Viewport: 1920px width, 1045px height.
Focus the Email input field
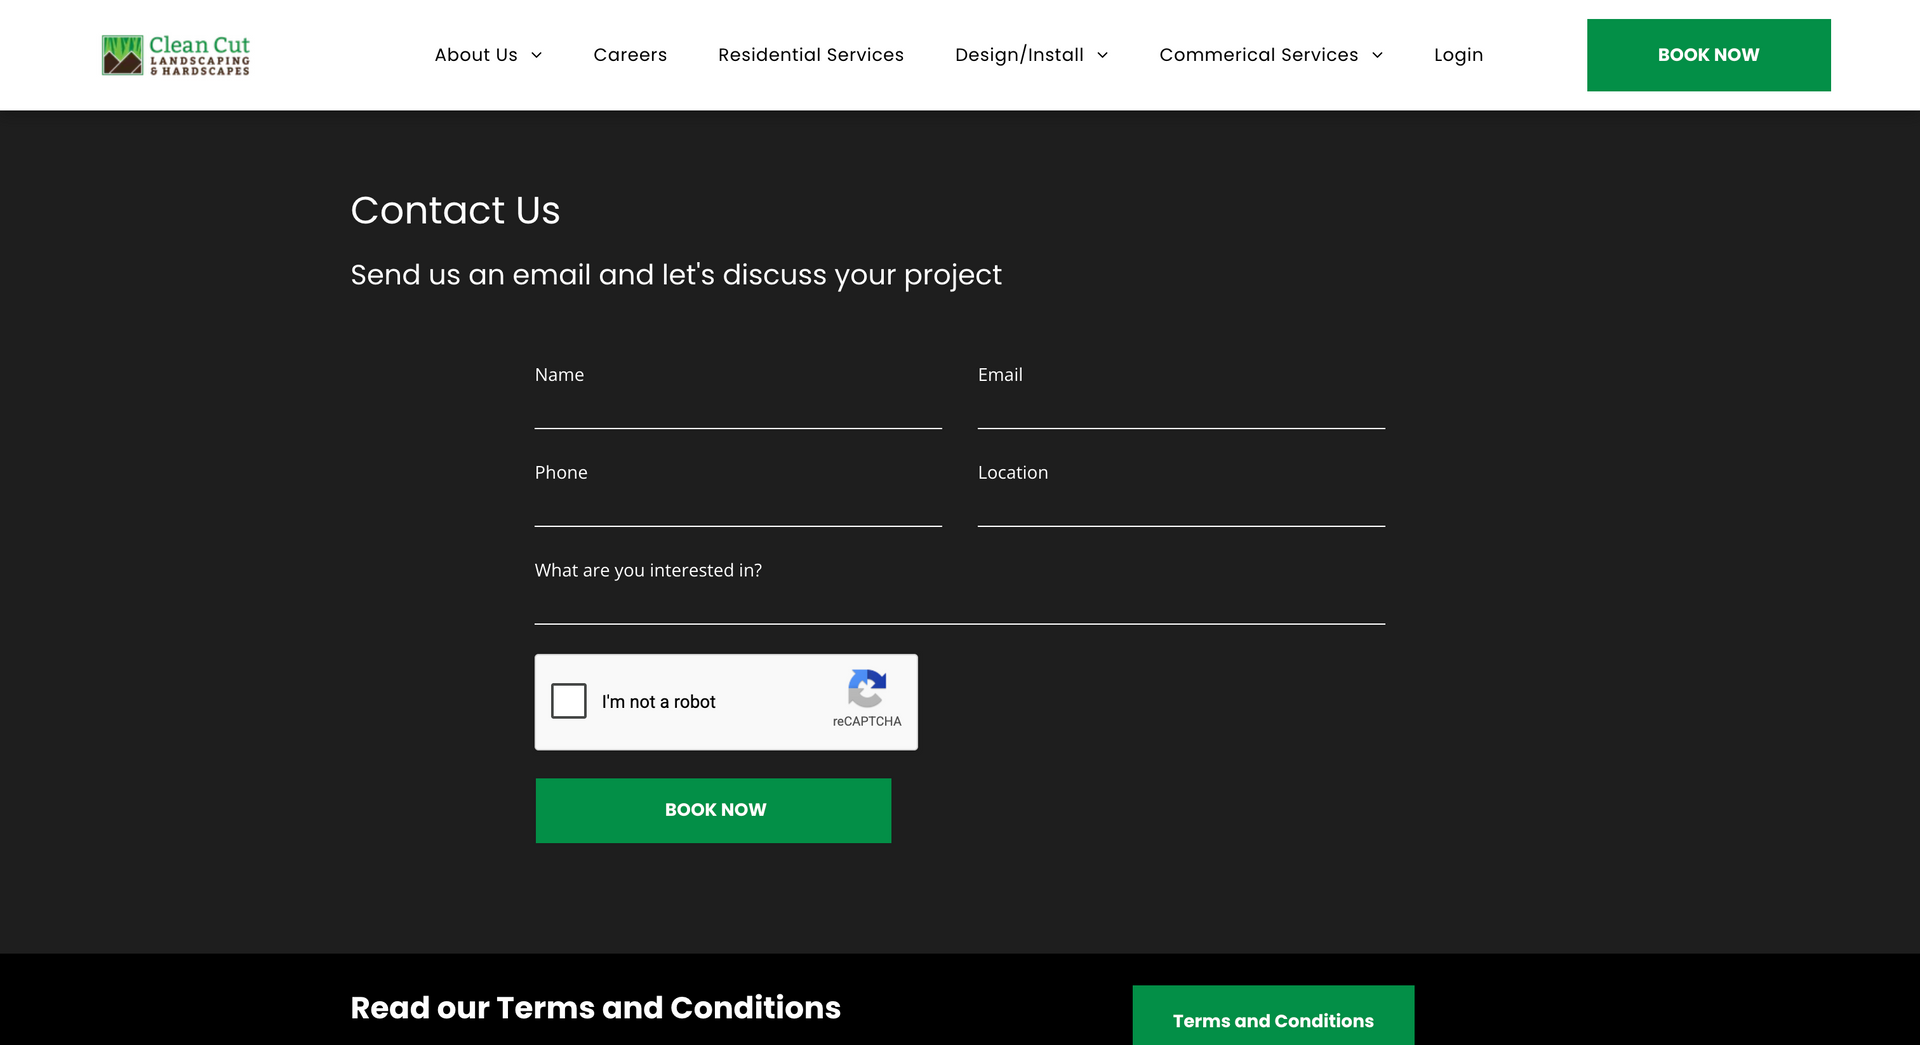point(1181,410)
